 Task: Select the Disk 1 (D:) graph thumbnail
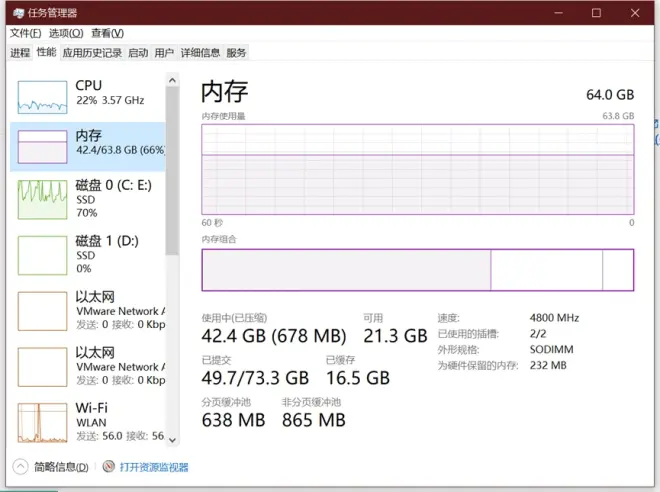coord(41,255)
